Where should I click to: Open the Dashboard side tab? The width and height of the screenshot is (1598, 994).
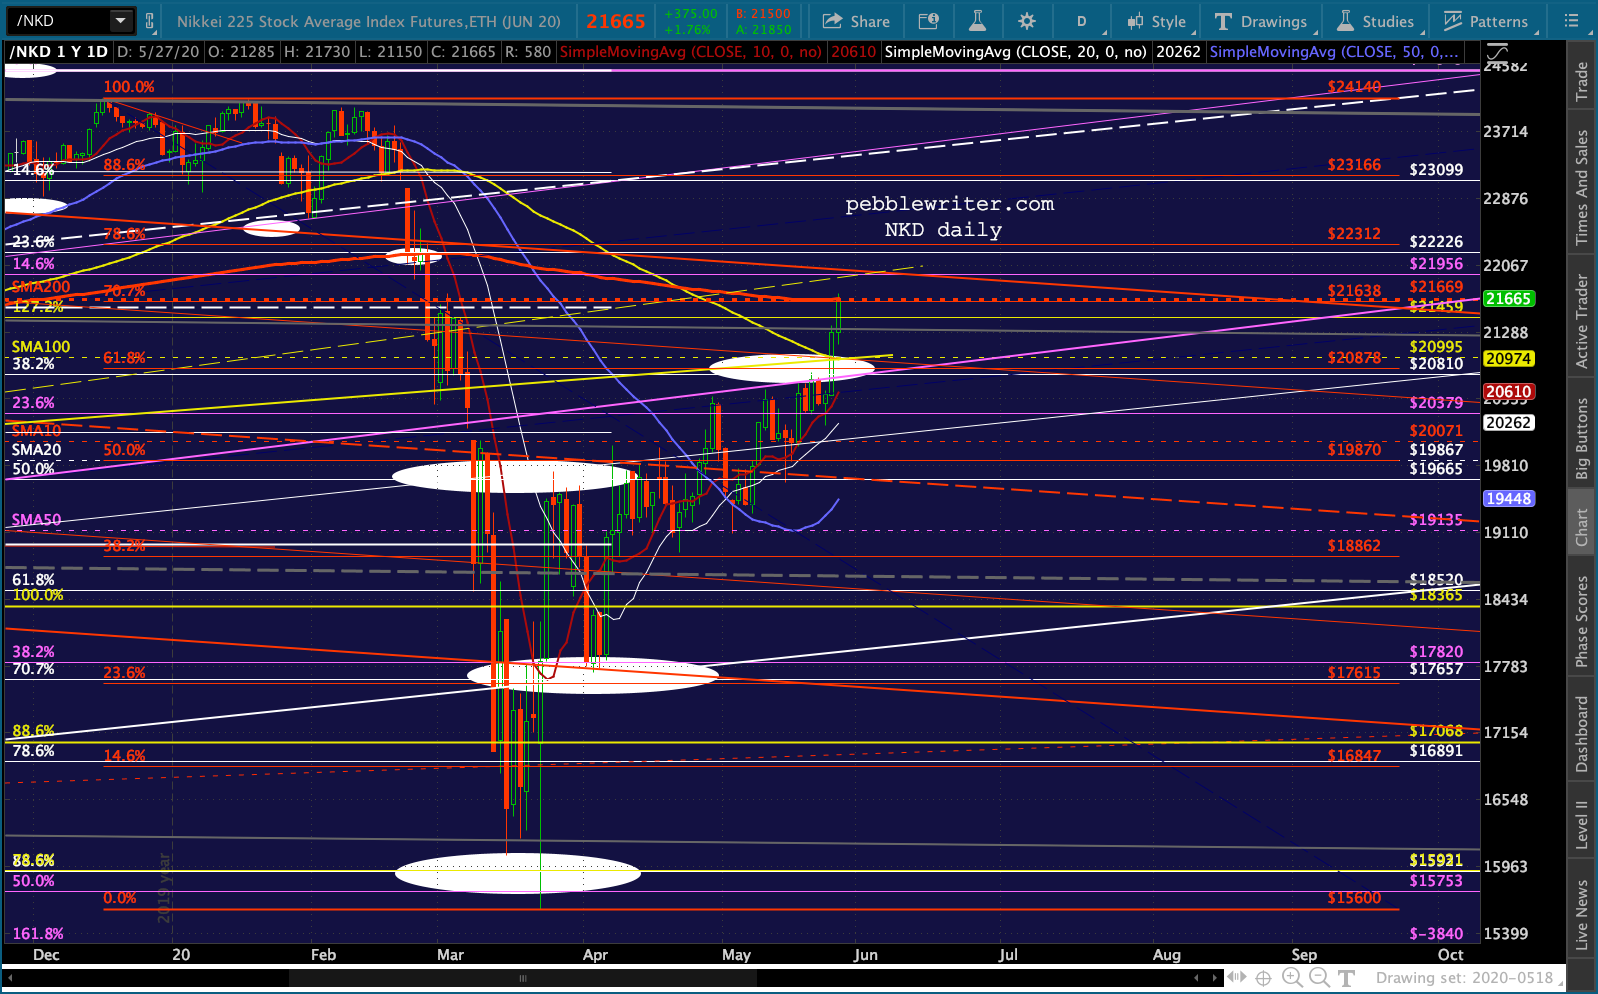[1582, 734]
